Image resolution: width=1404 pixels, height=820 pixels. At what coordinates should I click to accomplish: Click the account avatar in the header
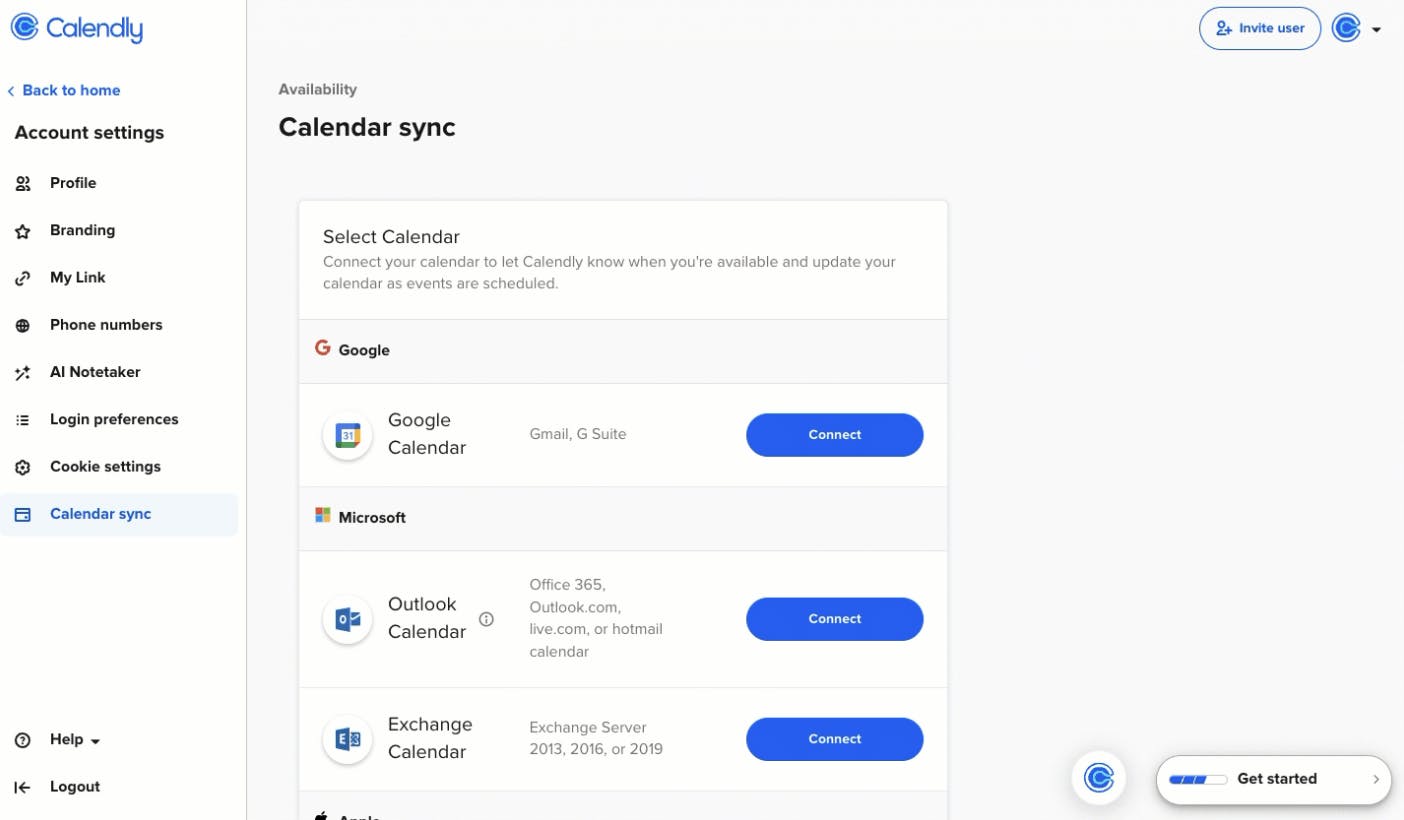pyautogui.click(x=1347, y=28)
